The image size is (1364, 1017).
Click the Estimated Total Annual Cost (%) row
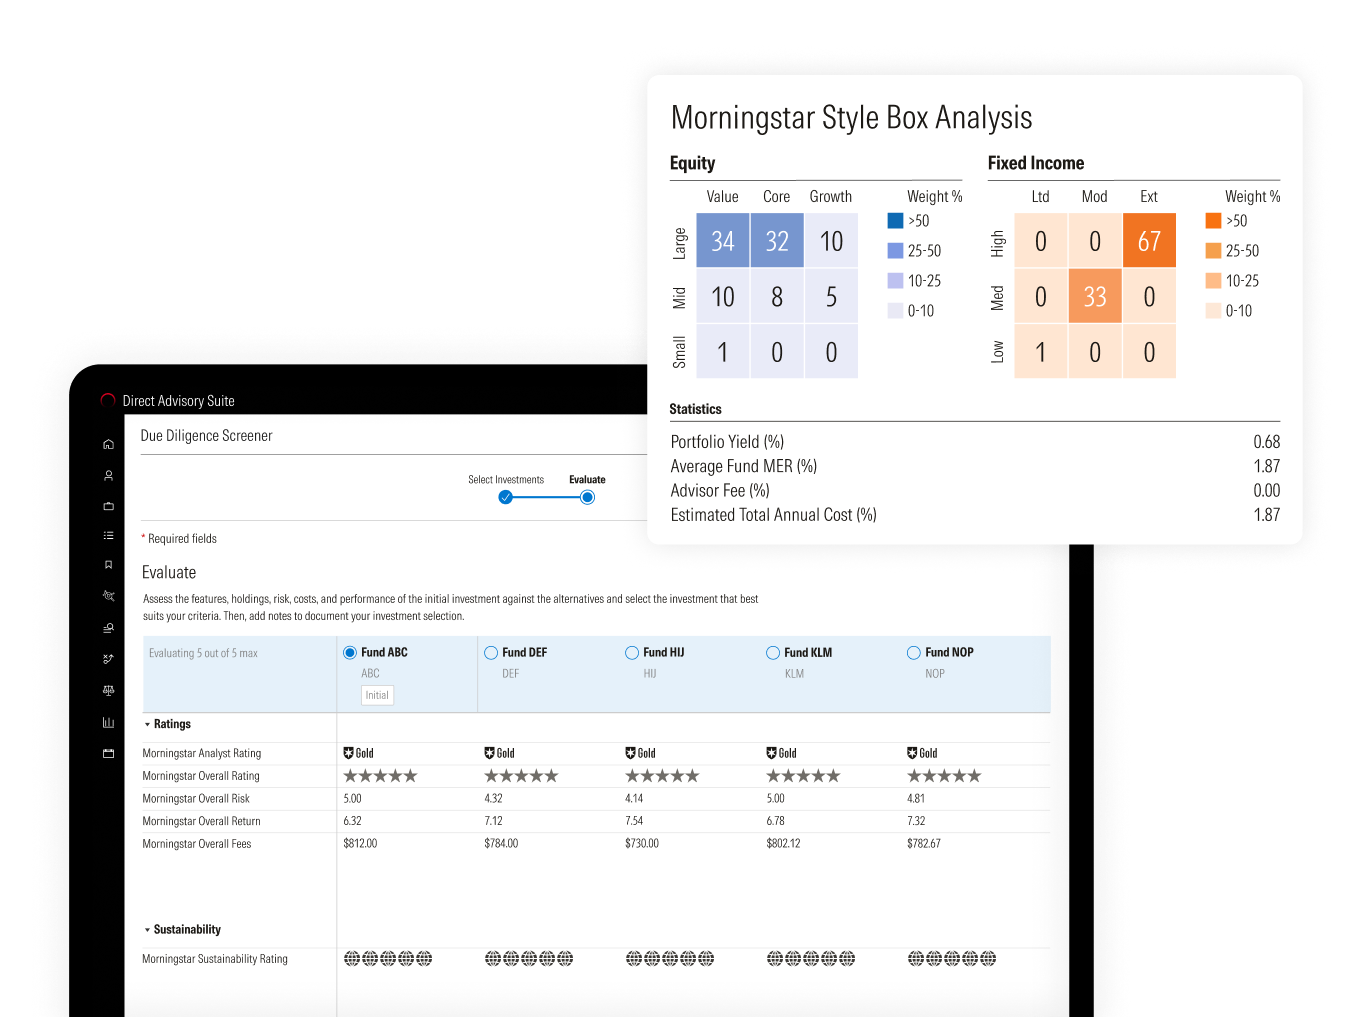click(975, 515)
